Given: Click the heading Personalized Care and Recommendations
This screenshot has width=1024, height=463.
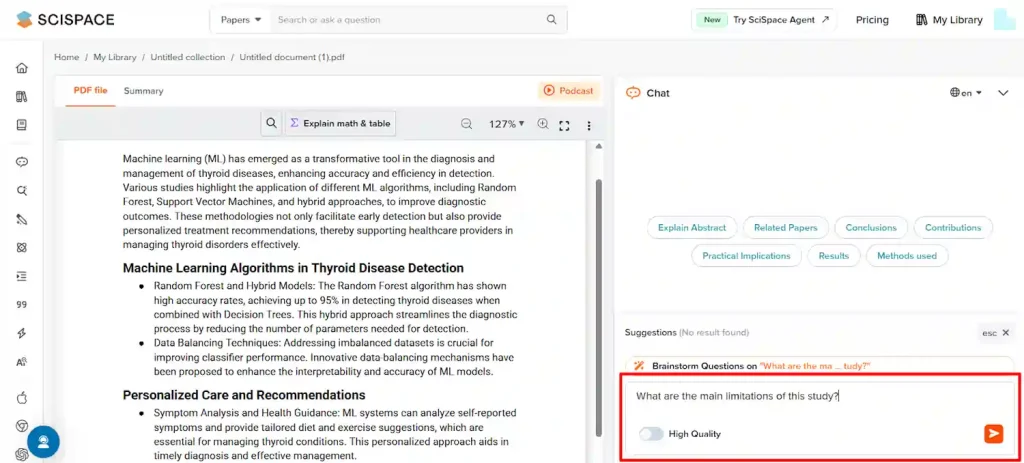Looking at the screenshot, I should coord(244,395).
